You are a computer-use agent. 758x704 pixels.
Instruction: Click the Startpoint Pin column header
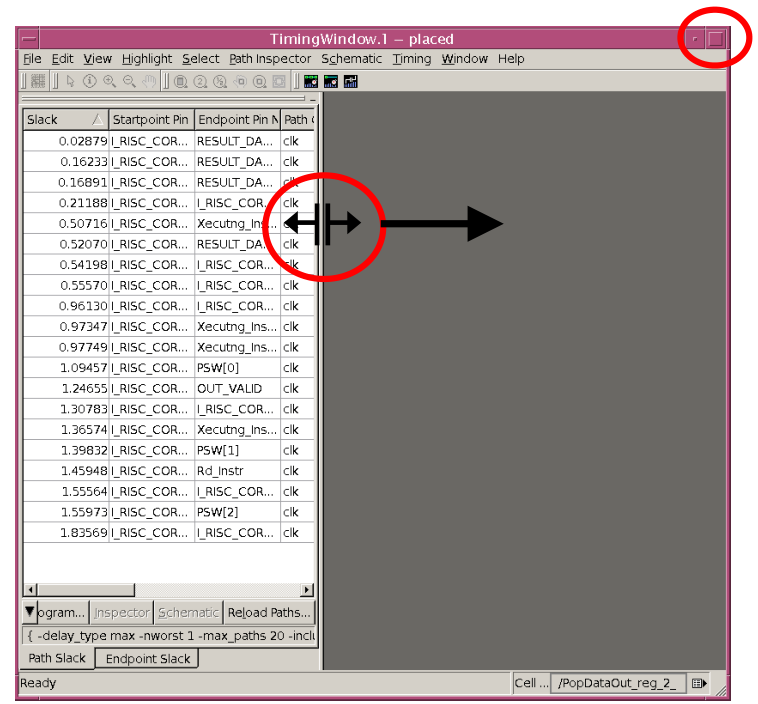pos(151,119)
